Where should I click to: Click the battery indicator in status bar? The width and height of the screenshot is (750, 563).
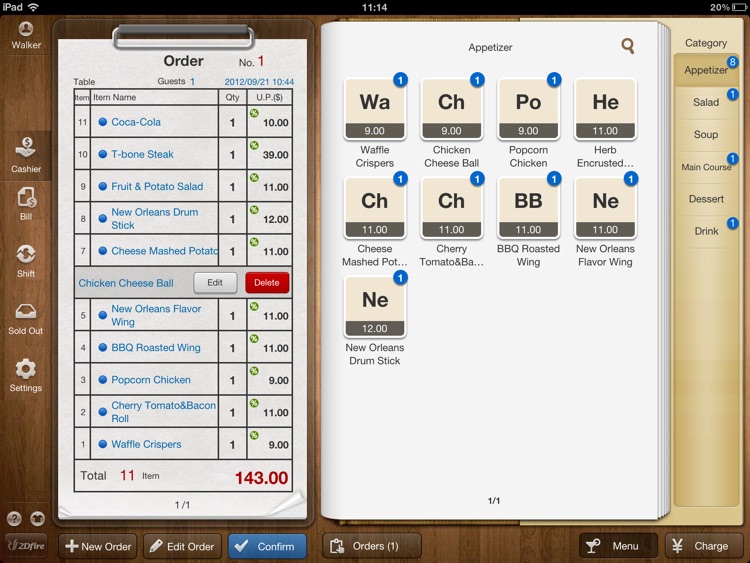click(739, 7)
